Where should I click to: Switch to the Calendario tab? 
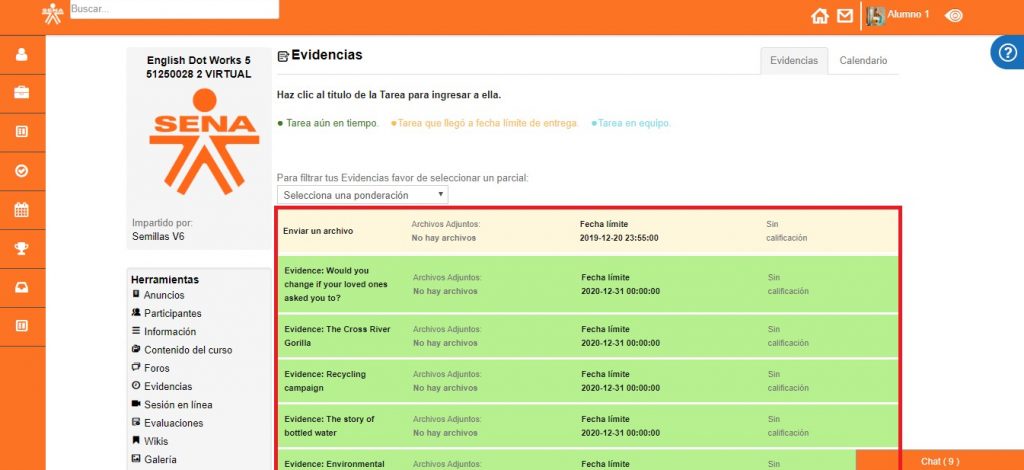click(863, 61)
